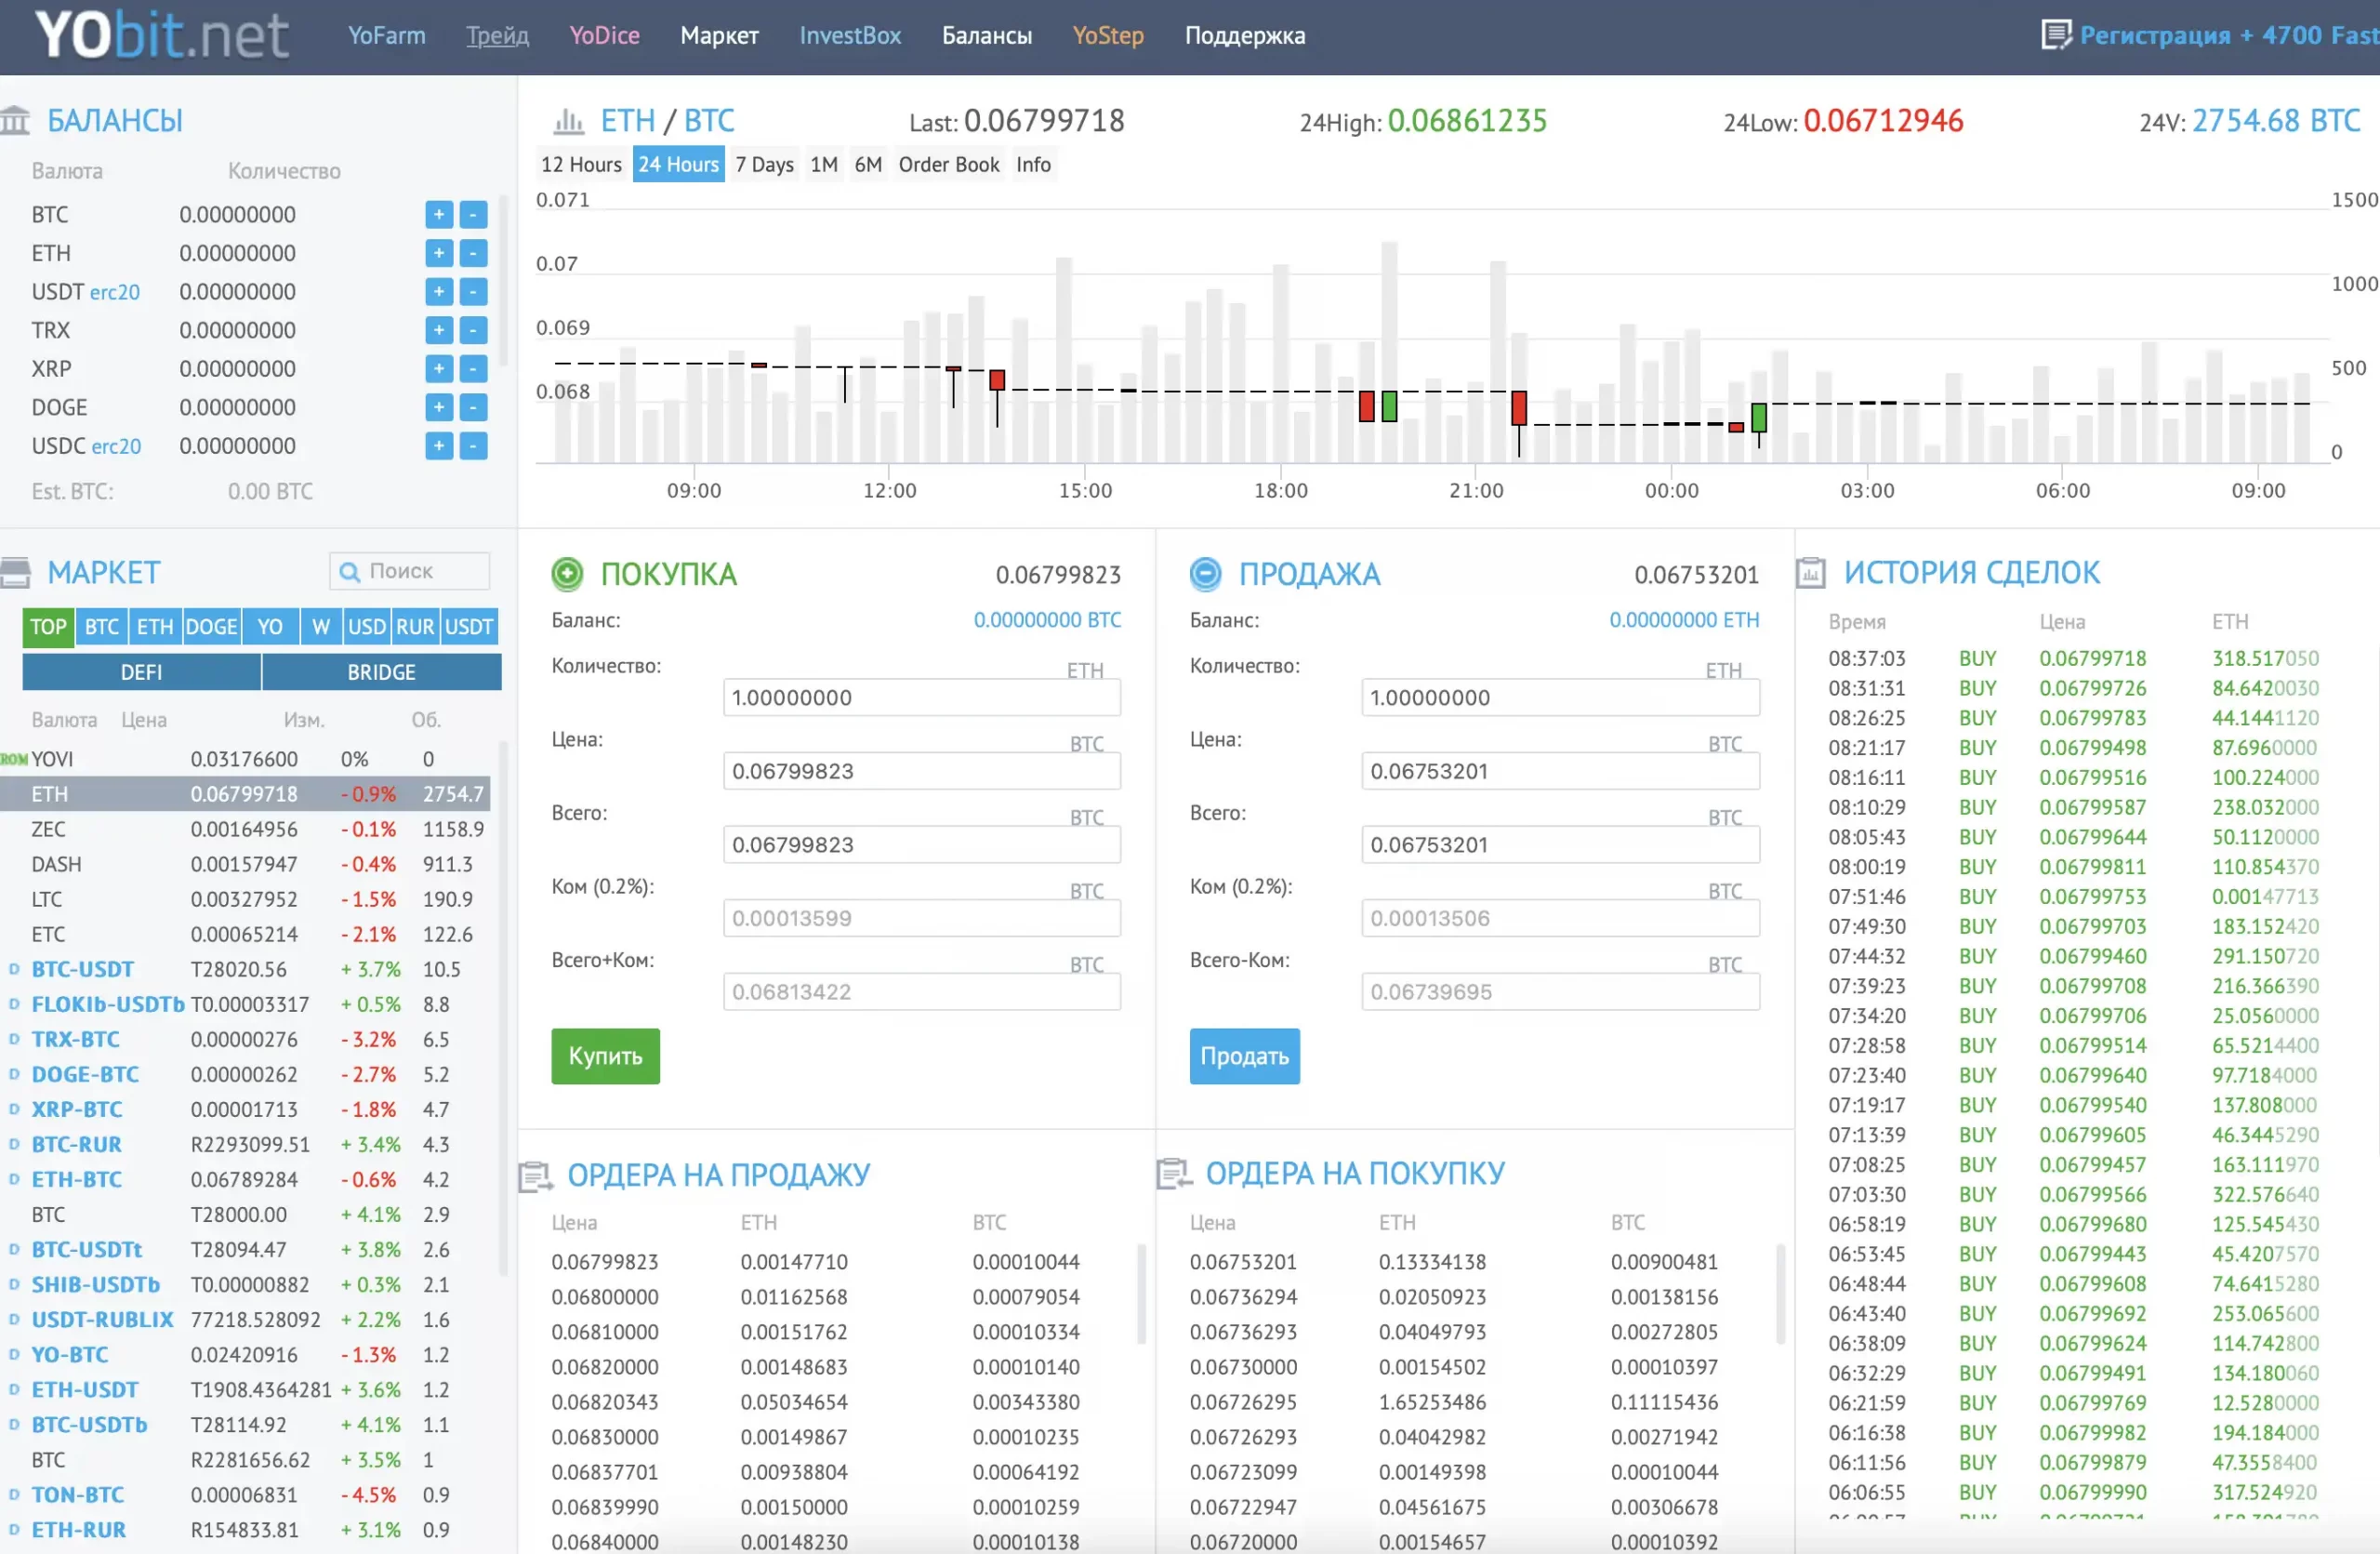2380x1554 pixels.
Task: Click the buy balance 0.00000000 BTC link
Action: coord(1047,619)
